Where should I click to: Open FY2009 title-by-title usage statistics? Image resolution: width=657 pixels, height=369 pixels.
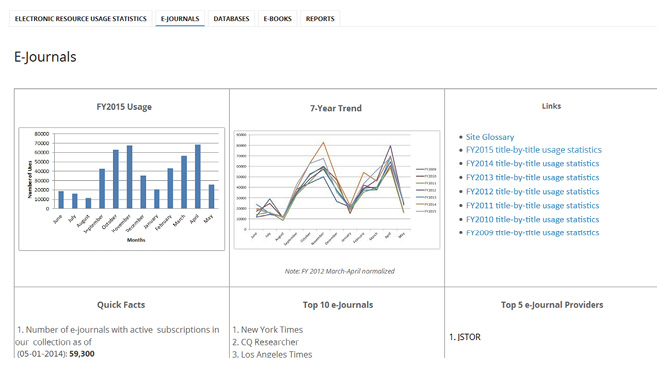[x=533, y=232]
